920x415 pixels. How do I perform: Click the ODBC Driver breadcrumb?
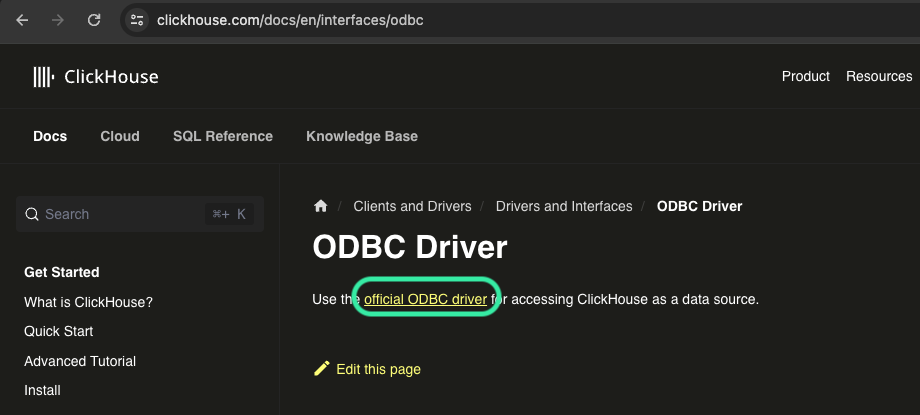point(699,206)
